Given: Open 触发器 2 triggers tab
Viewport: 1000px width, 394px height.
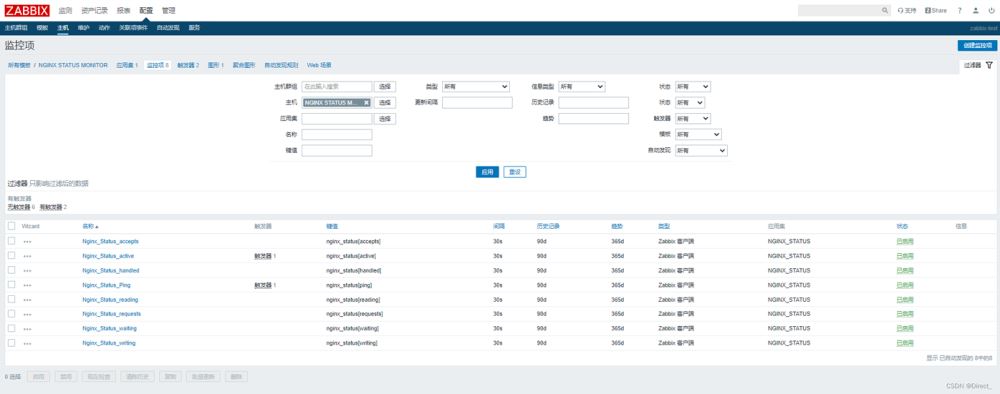Looking at the screenshot, I should [x=188, y=65].
